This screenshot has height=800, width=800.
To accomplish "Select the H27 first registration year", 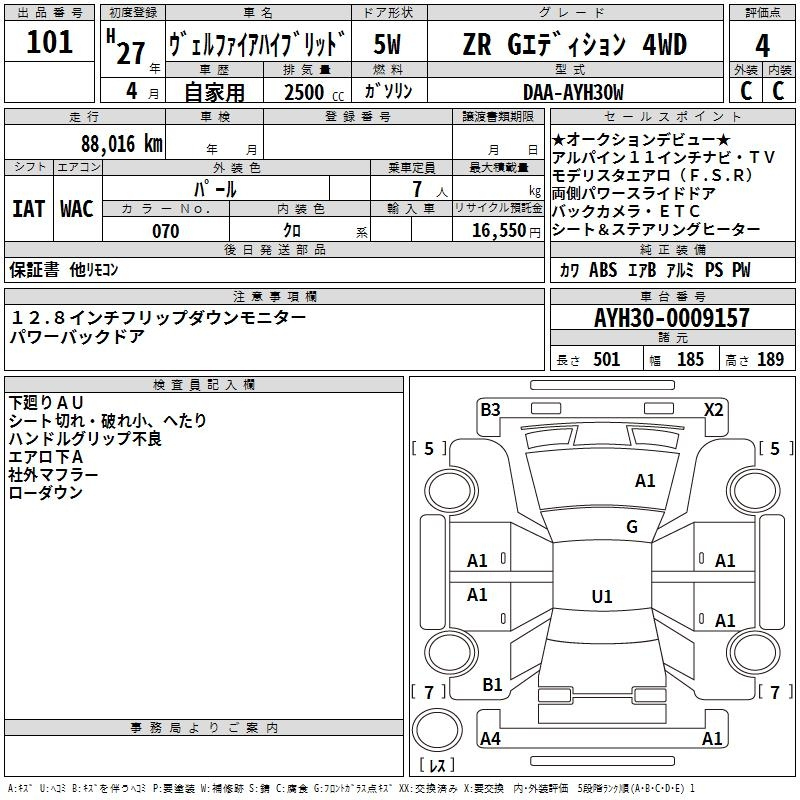I will click(x=127, y=47).
